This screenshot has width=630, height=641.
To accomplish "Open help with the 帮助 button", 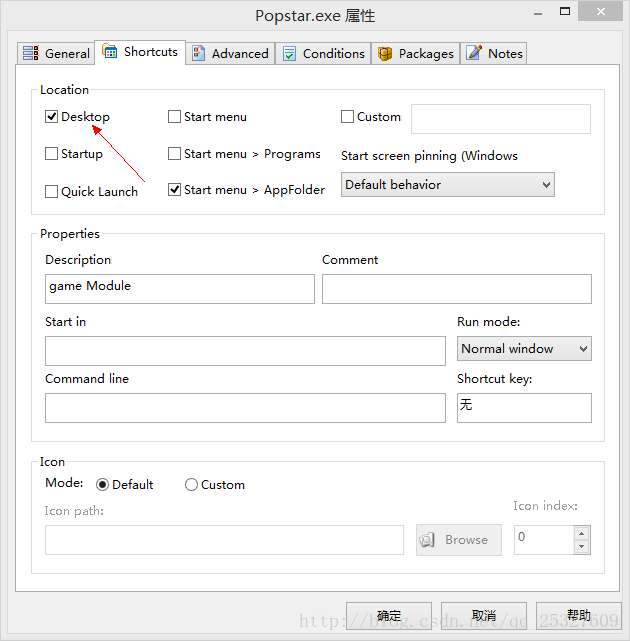I will (578, 616).
